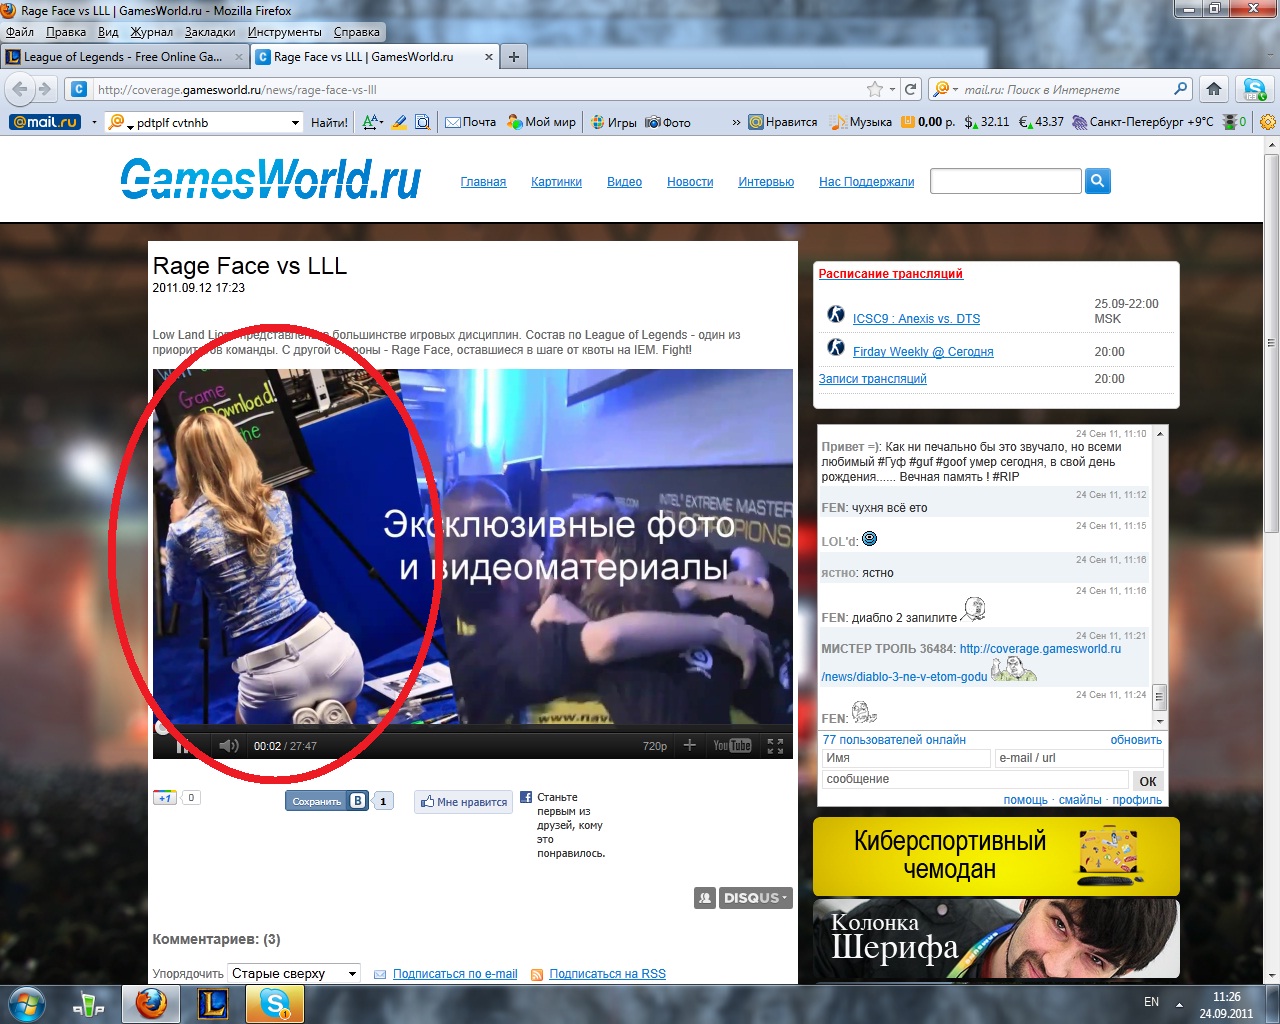1280x1024 pixels.
Task: Click the Skype icon in the taskbar
Action: click(274, 1003)
